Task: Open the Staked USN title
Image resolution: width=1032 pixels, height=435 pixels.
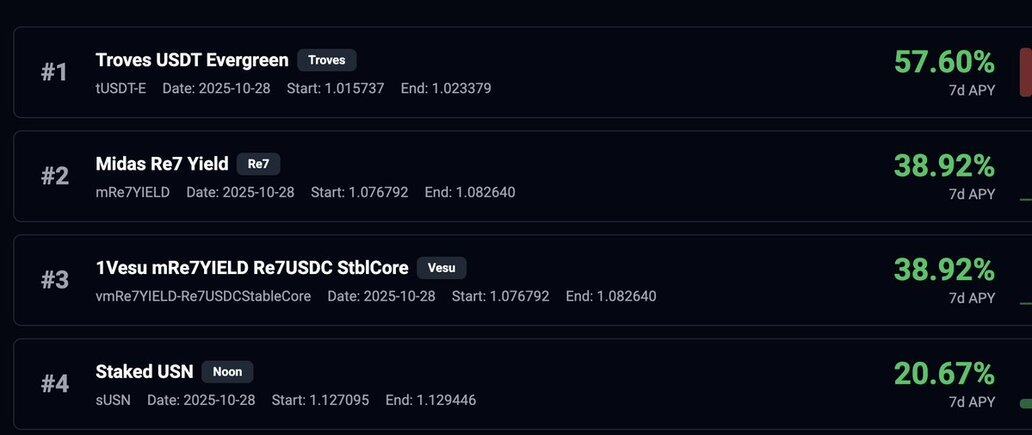Action: 144,372
